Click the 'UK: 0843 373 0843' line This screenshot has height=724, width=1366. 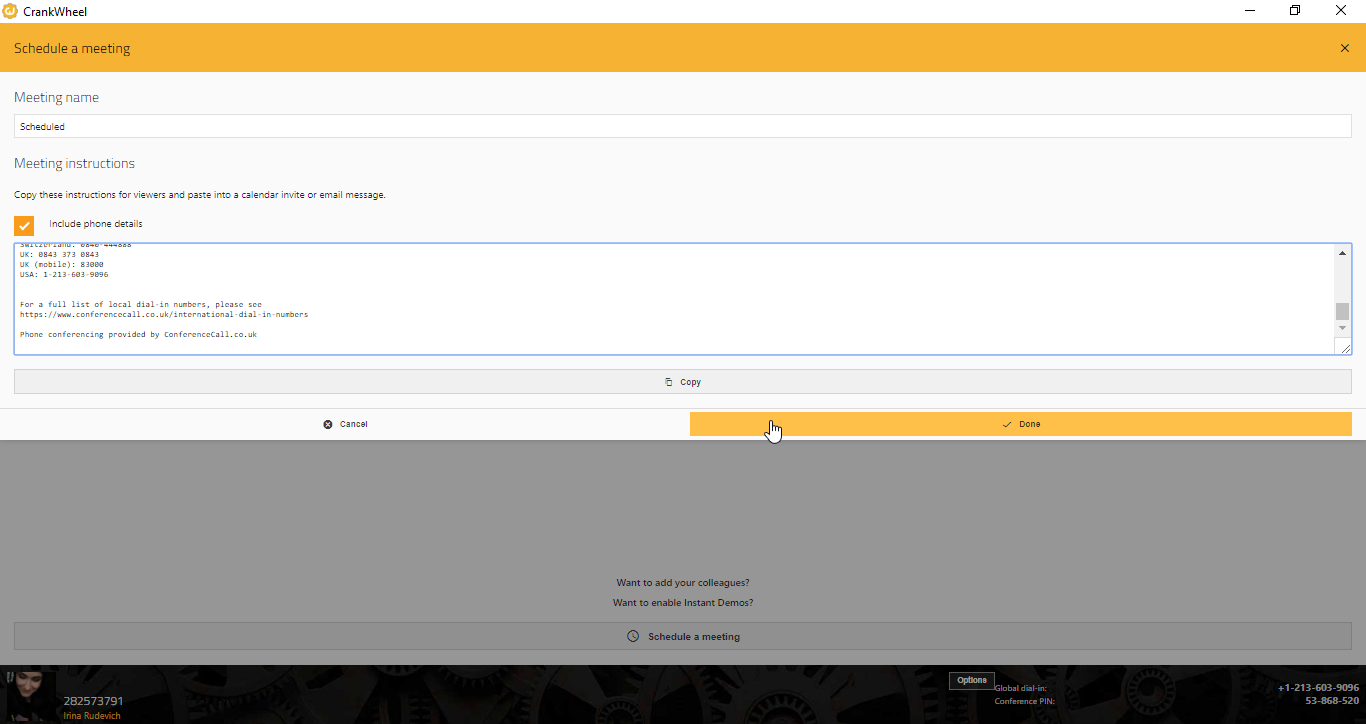[59, 254]
